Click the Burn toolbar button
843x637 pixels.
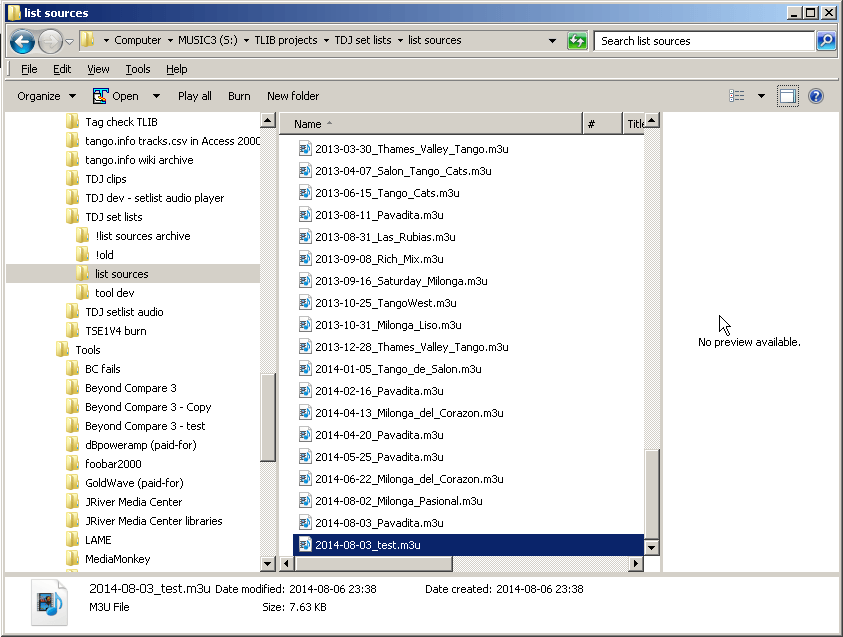click(239, 96)
